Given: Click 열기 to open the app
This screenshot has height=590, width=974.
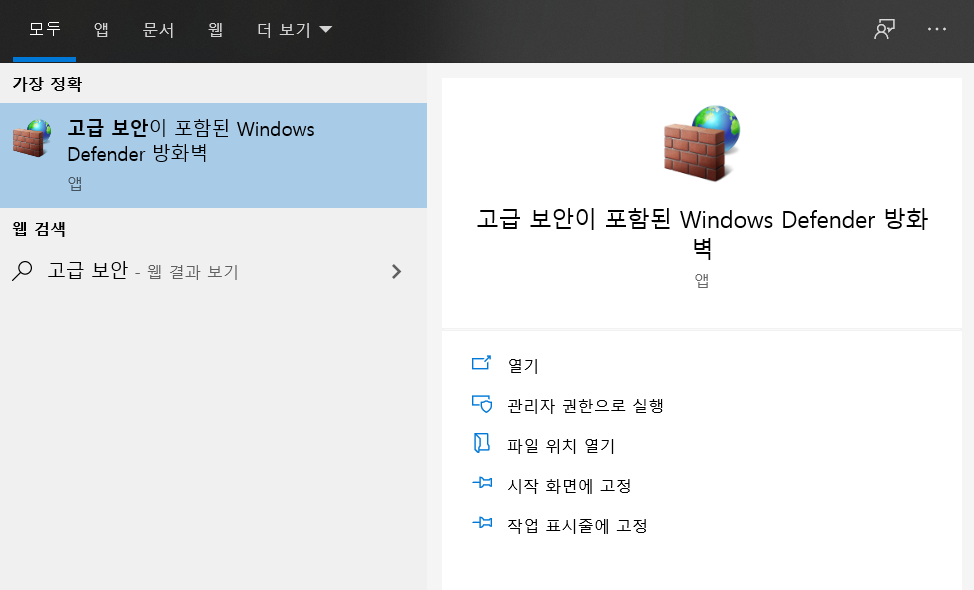Looking at the screenshot, I should (523, 365).
